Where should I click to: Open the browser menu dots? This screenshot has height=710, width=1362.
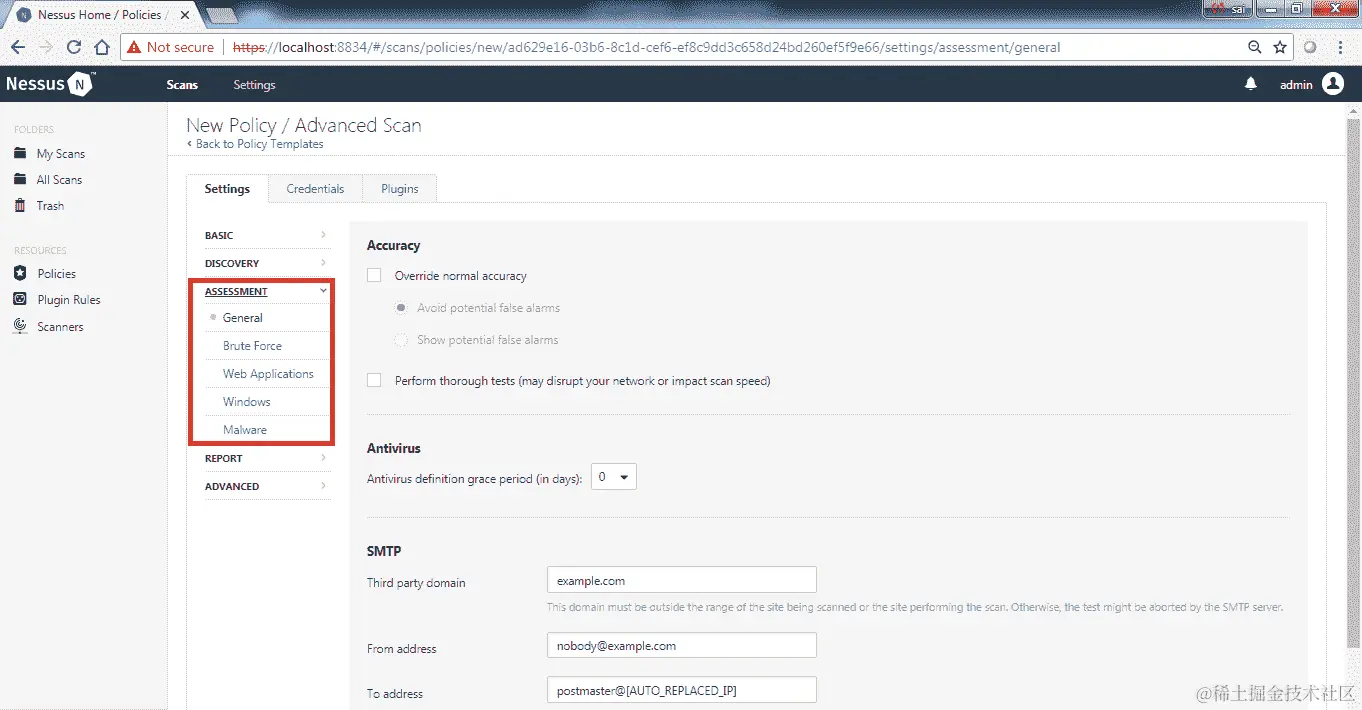[x=1342, y=47]
